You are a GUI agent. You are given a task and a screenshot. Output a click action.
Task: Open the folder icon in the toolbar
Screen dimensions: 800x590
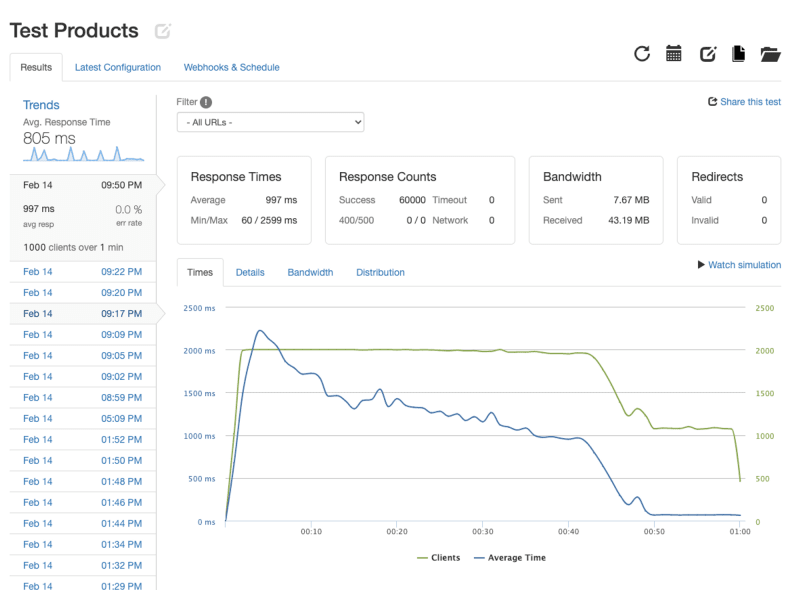770,54
